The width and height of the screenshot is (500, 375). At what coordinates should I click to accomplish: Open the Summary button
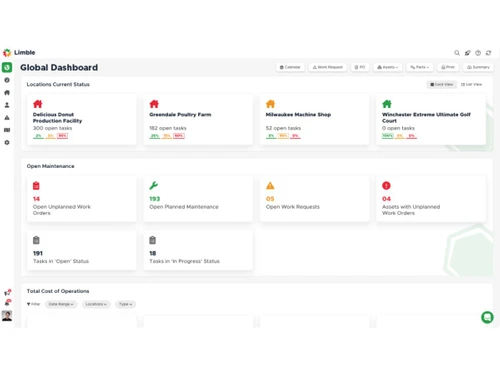pos(478,67)
